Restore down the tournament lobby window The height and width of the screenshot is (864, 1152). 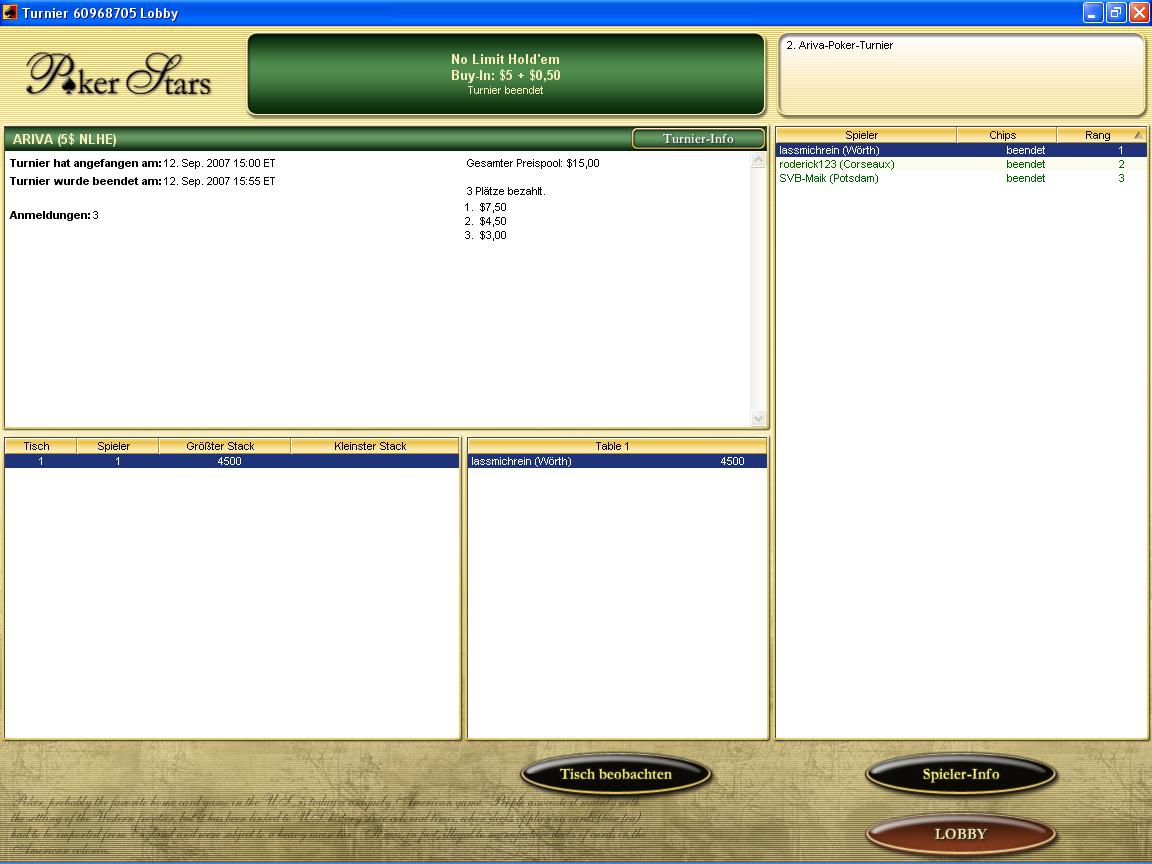[1116, 12]
